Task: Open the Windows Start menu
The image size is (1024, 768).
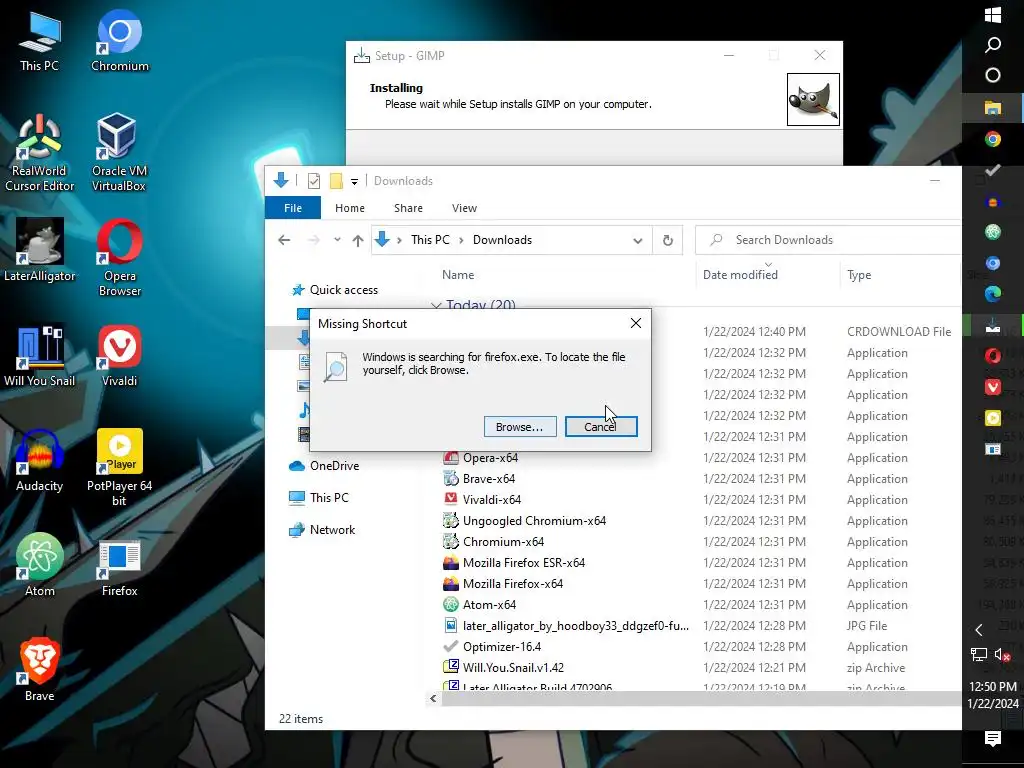Action: [x=993, y=14]
